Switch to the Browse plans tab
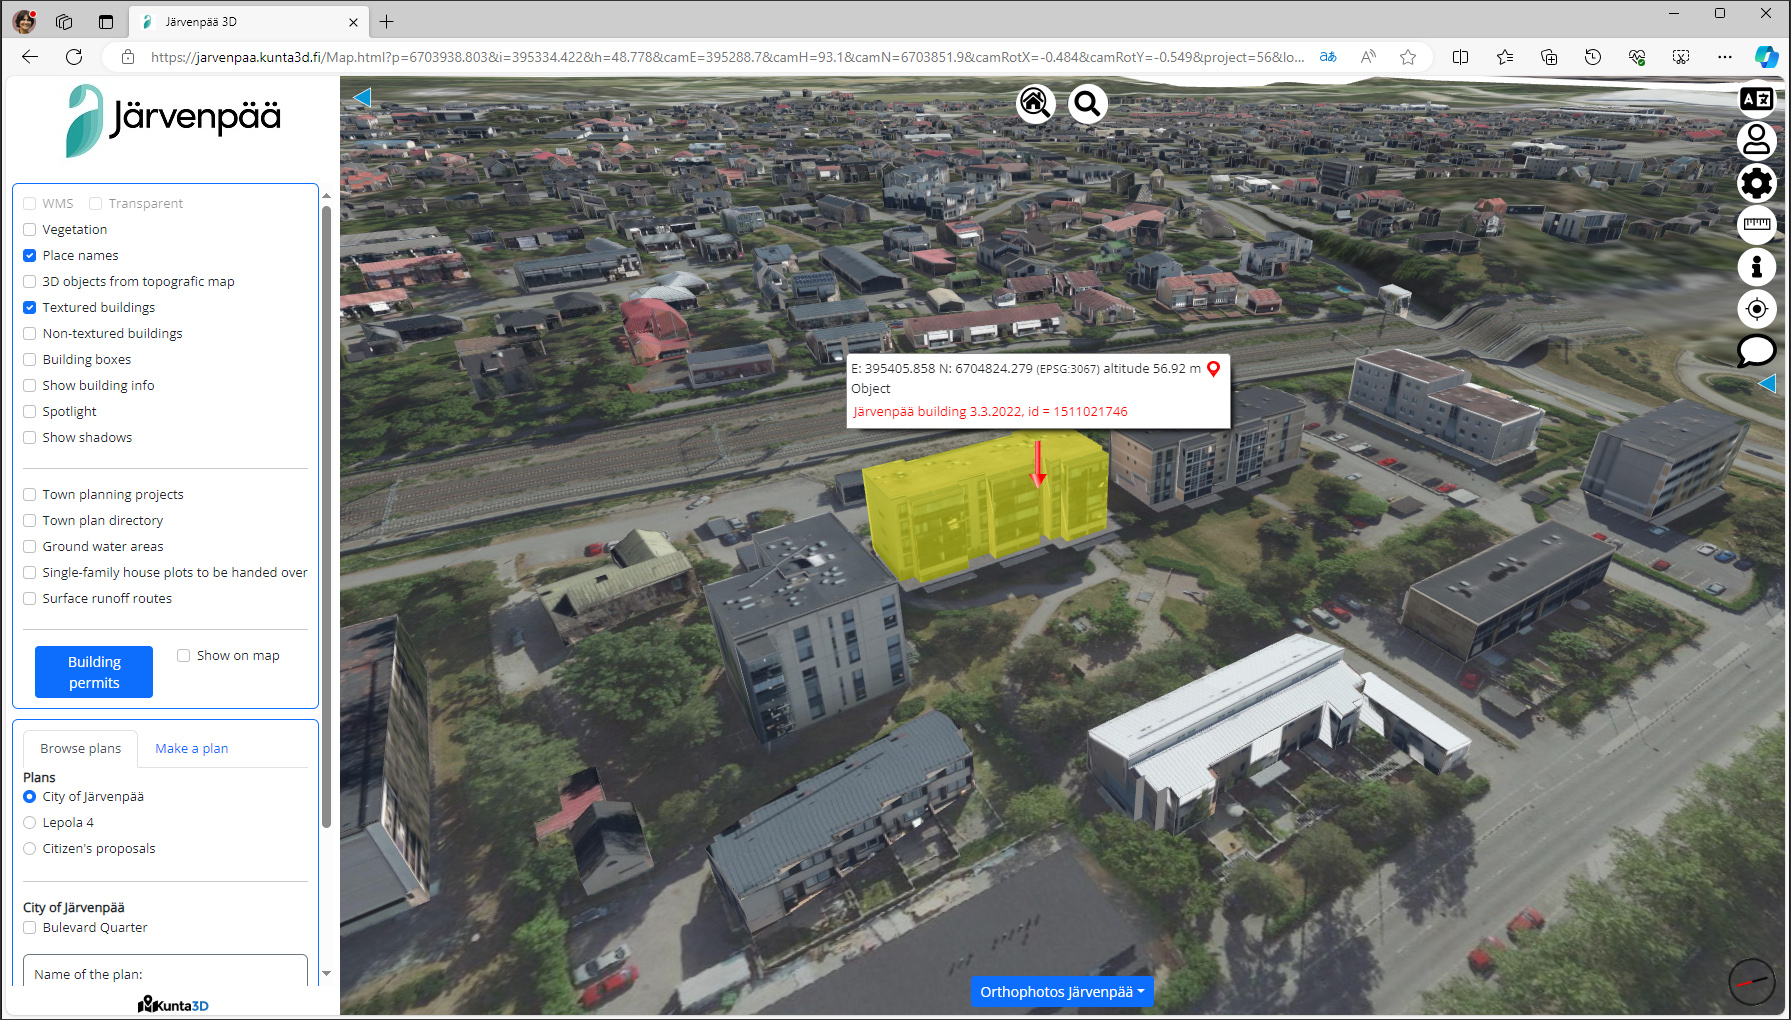The width and height of the screenshot is (1791, 1020). click(x=80, y=748)
